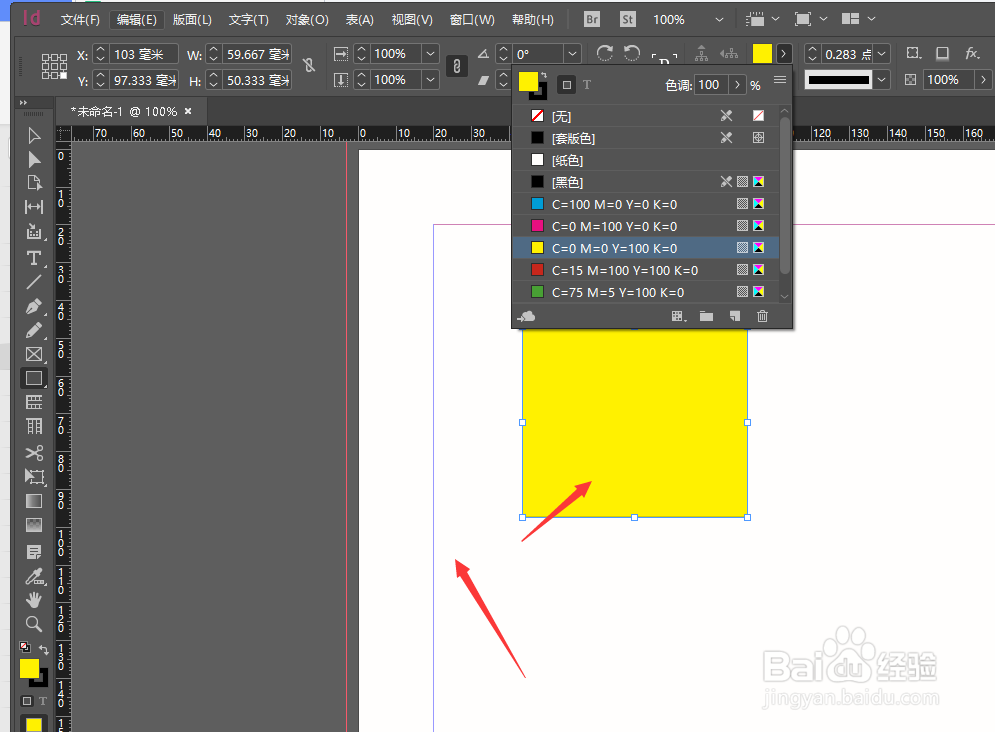Toggle formatting affects container in toolbox
The image size is (995, 732).
[27, 701]
